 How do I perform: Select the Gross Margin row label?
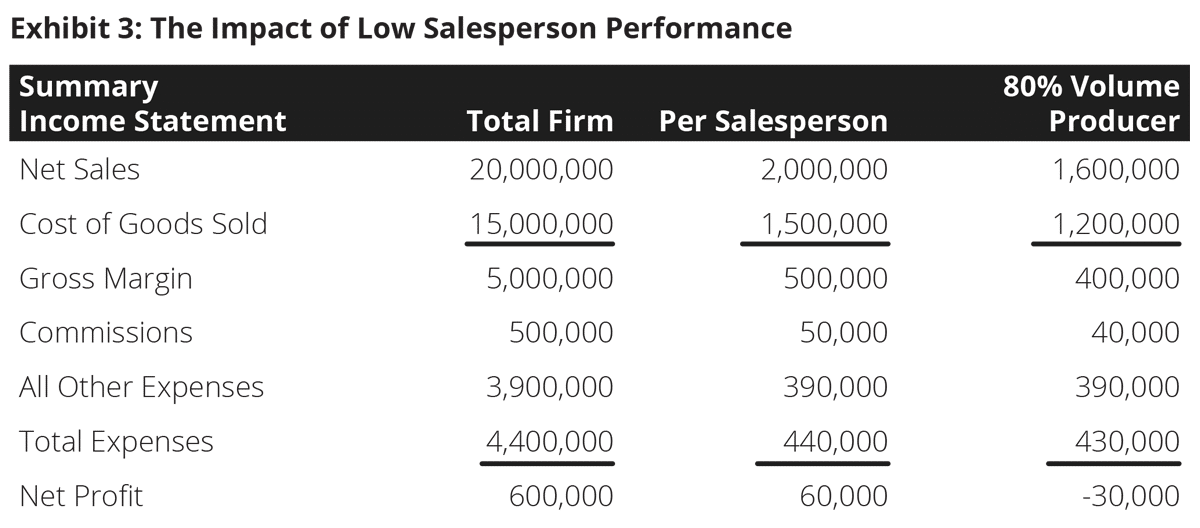(105, 278)
